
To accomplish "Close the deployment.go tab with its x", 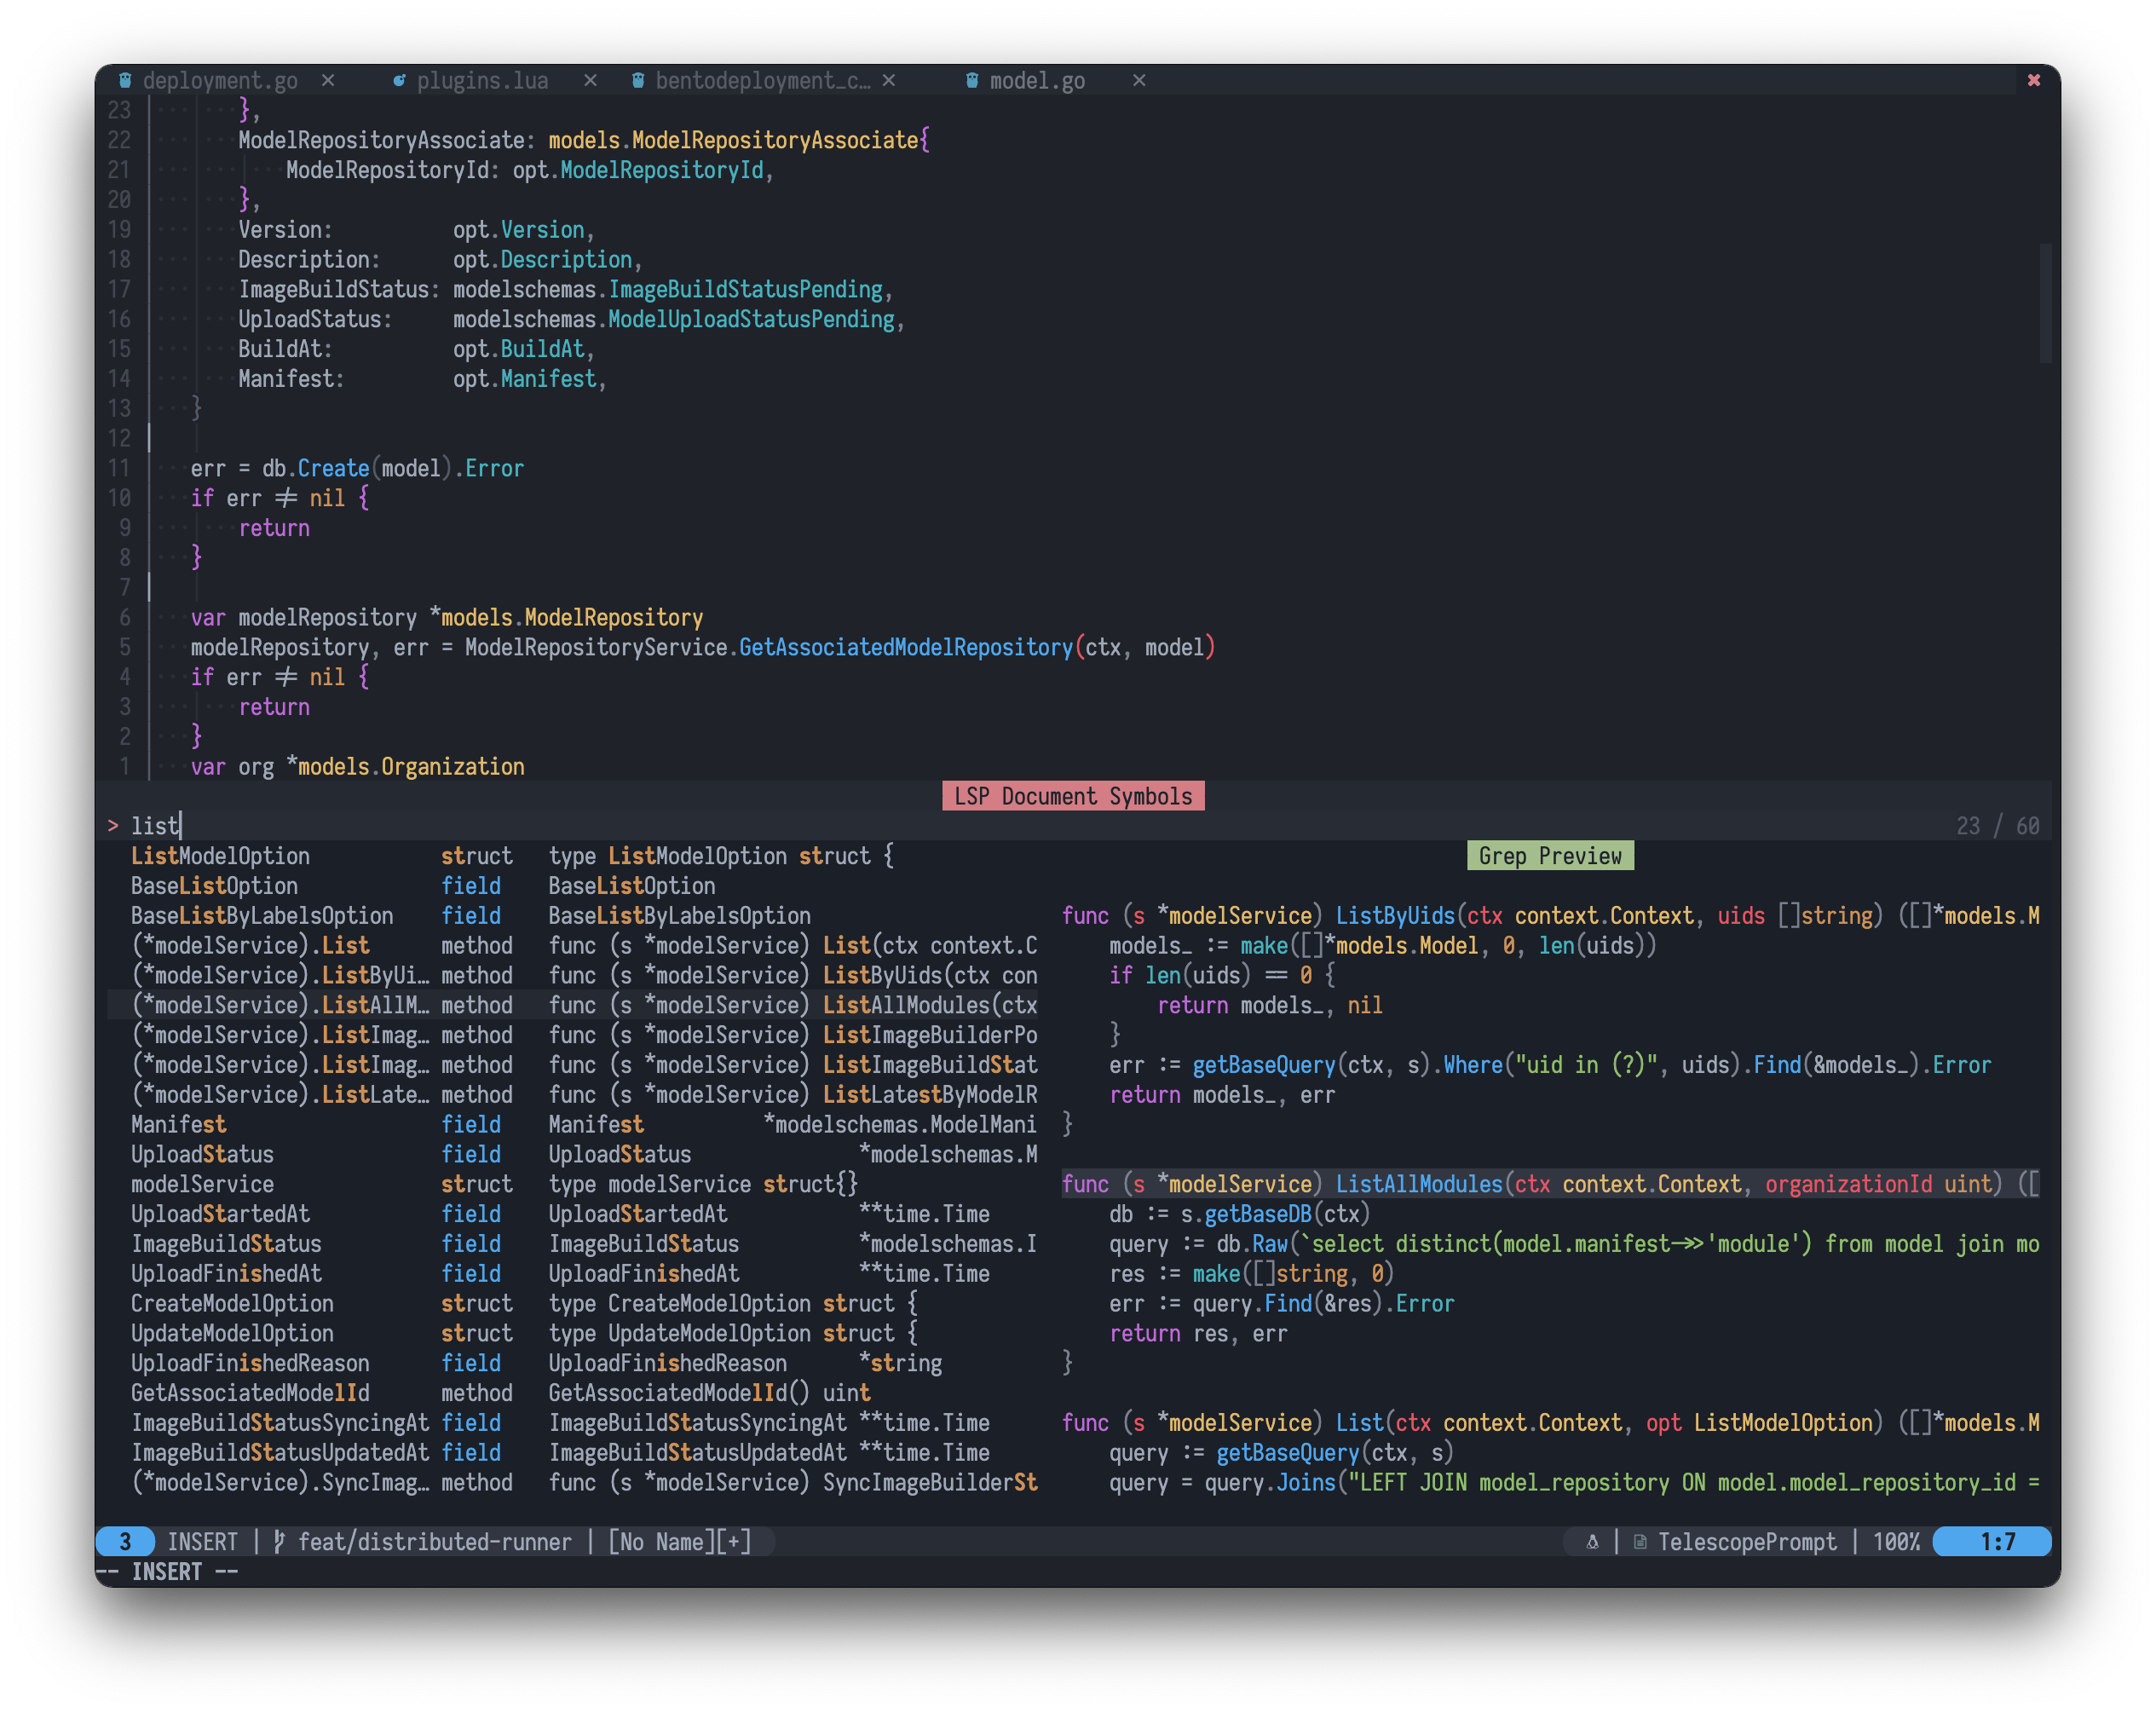I will (x=328, y=81).
